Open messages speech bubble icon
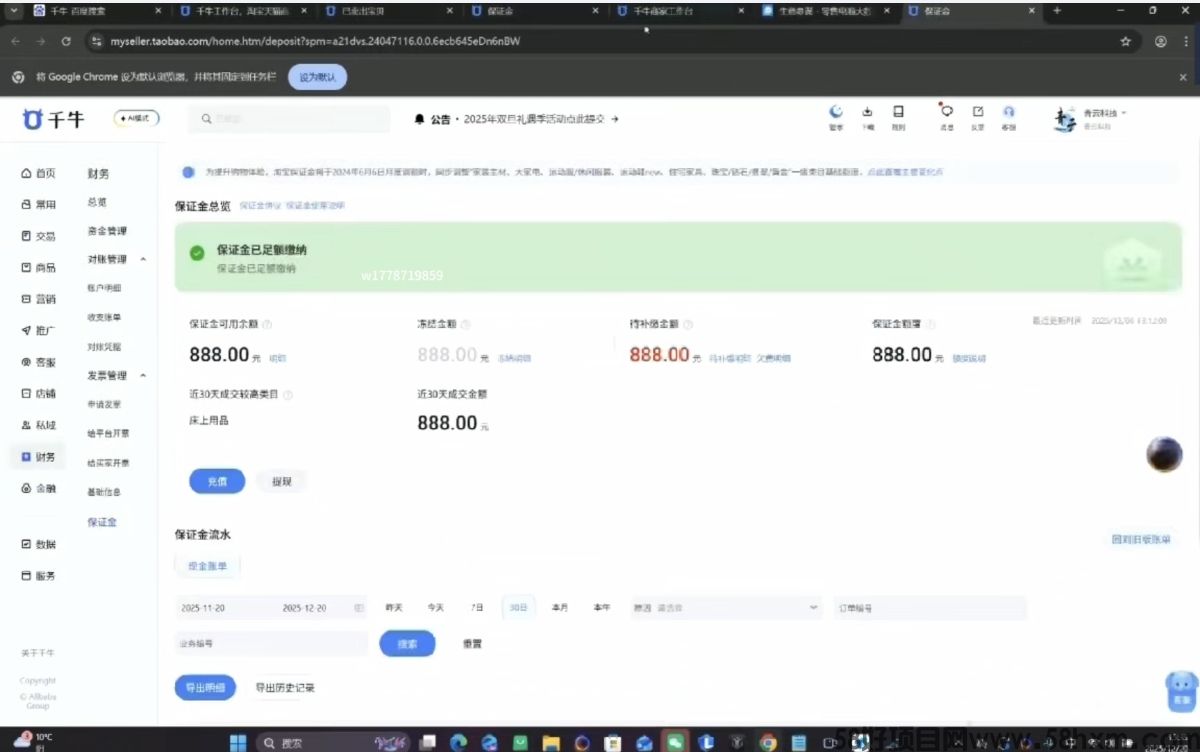 coord(946,111)
